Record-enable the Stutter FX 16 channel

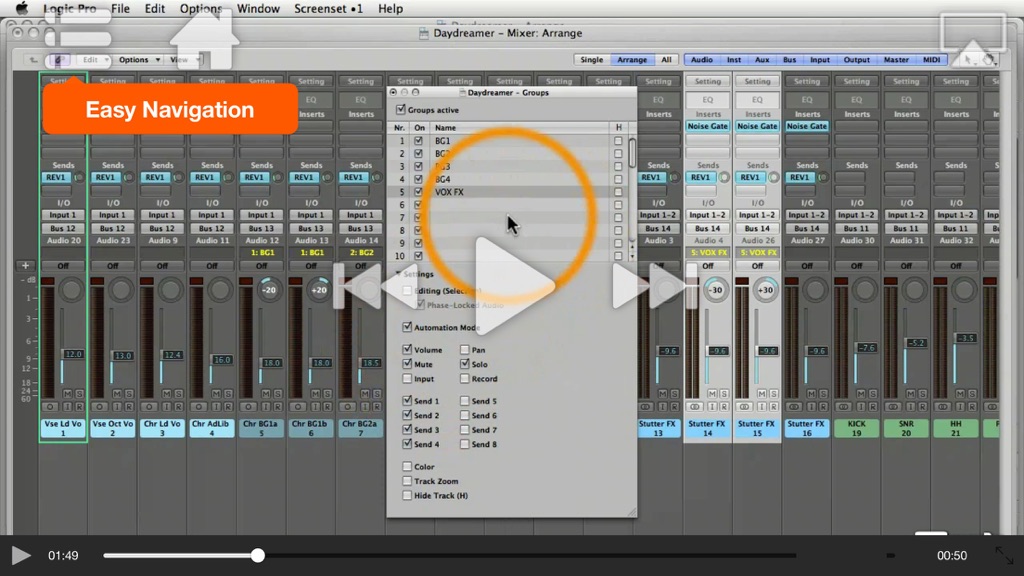(823, 406)
